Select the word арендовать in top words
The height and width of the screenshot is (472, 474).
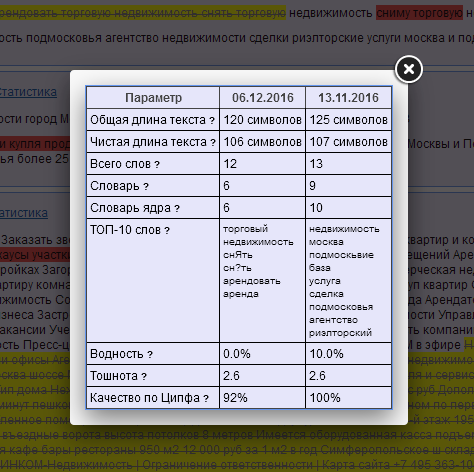click(x=252, y=281)
